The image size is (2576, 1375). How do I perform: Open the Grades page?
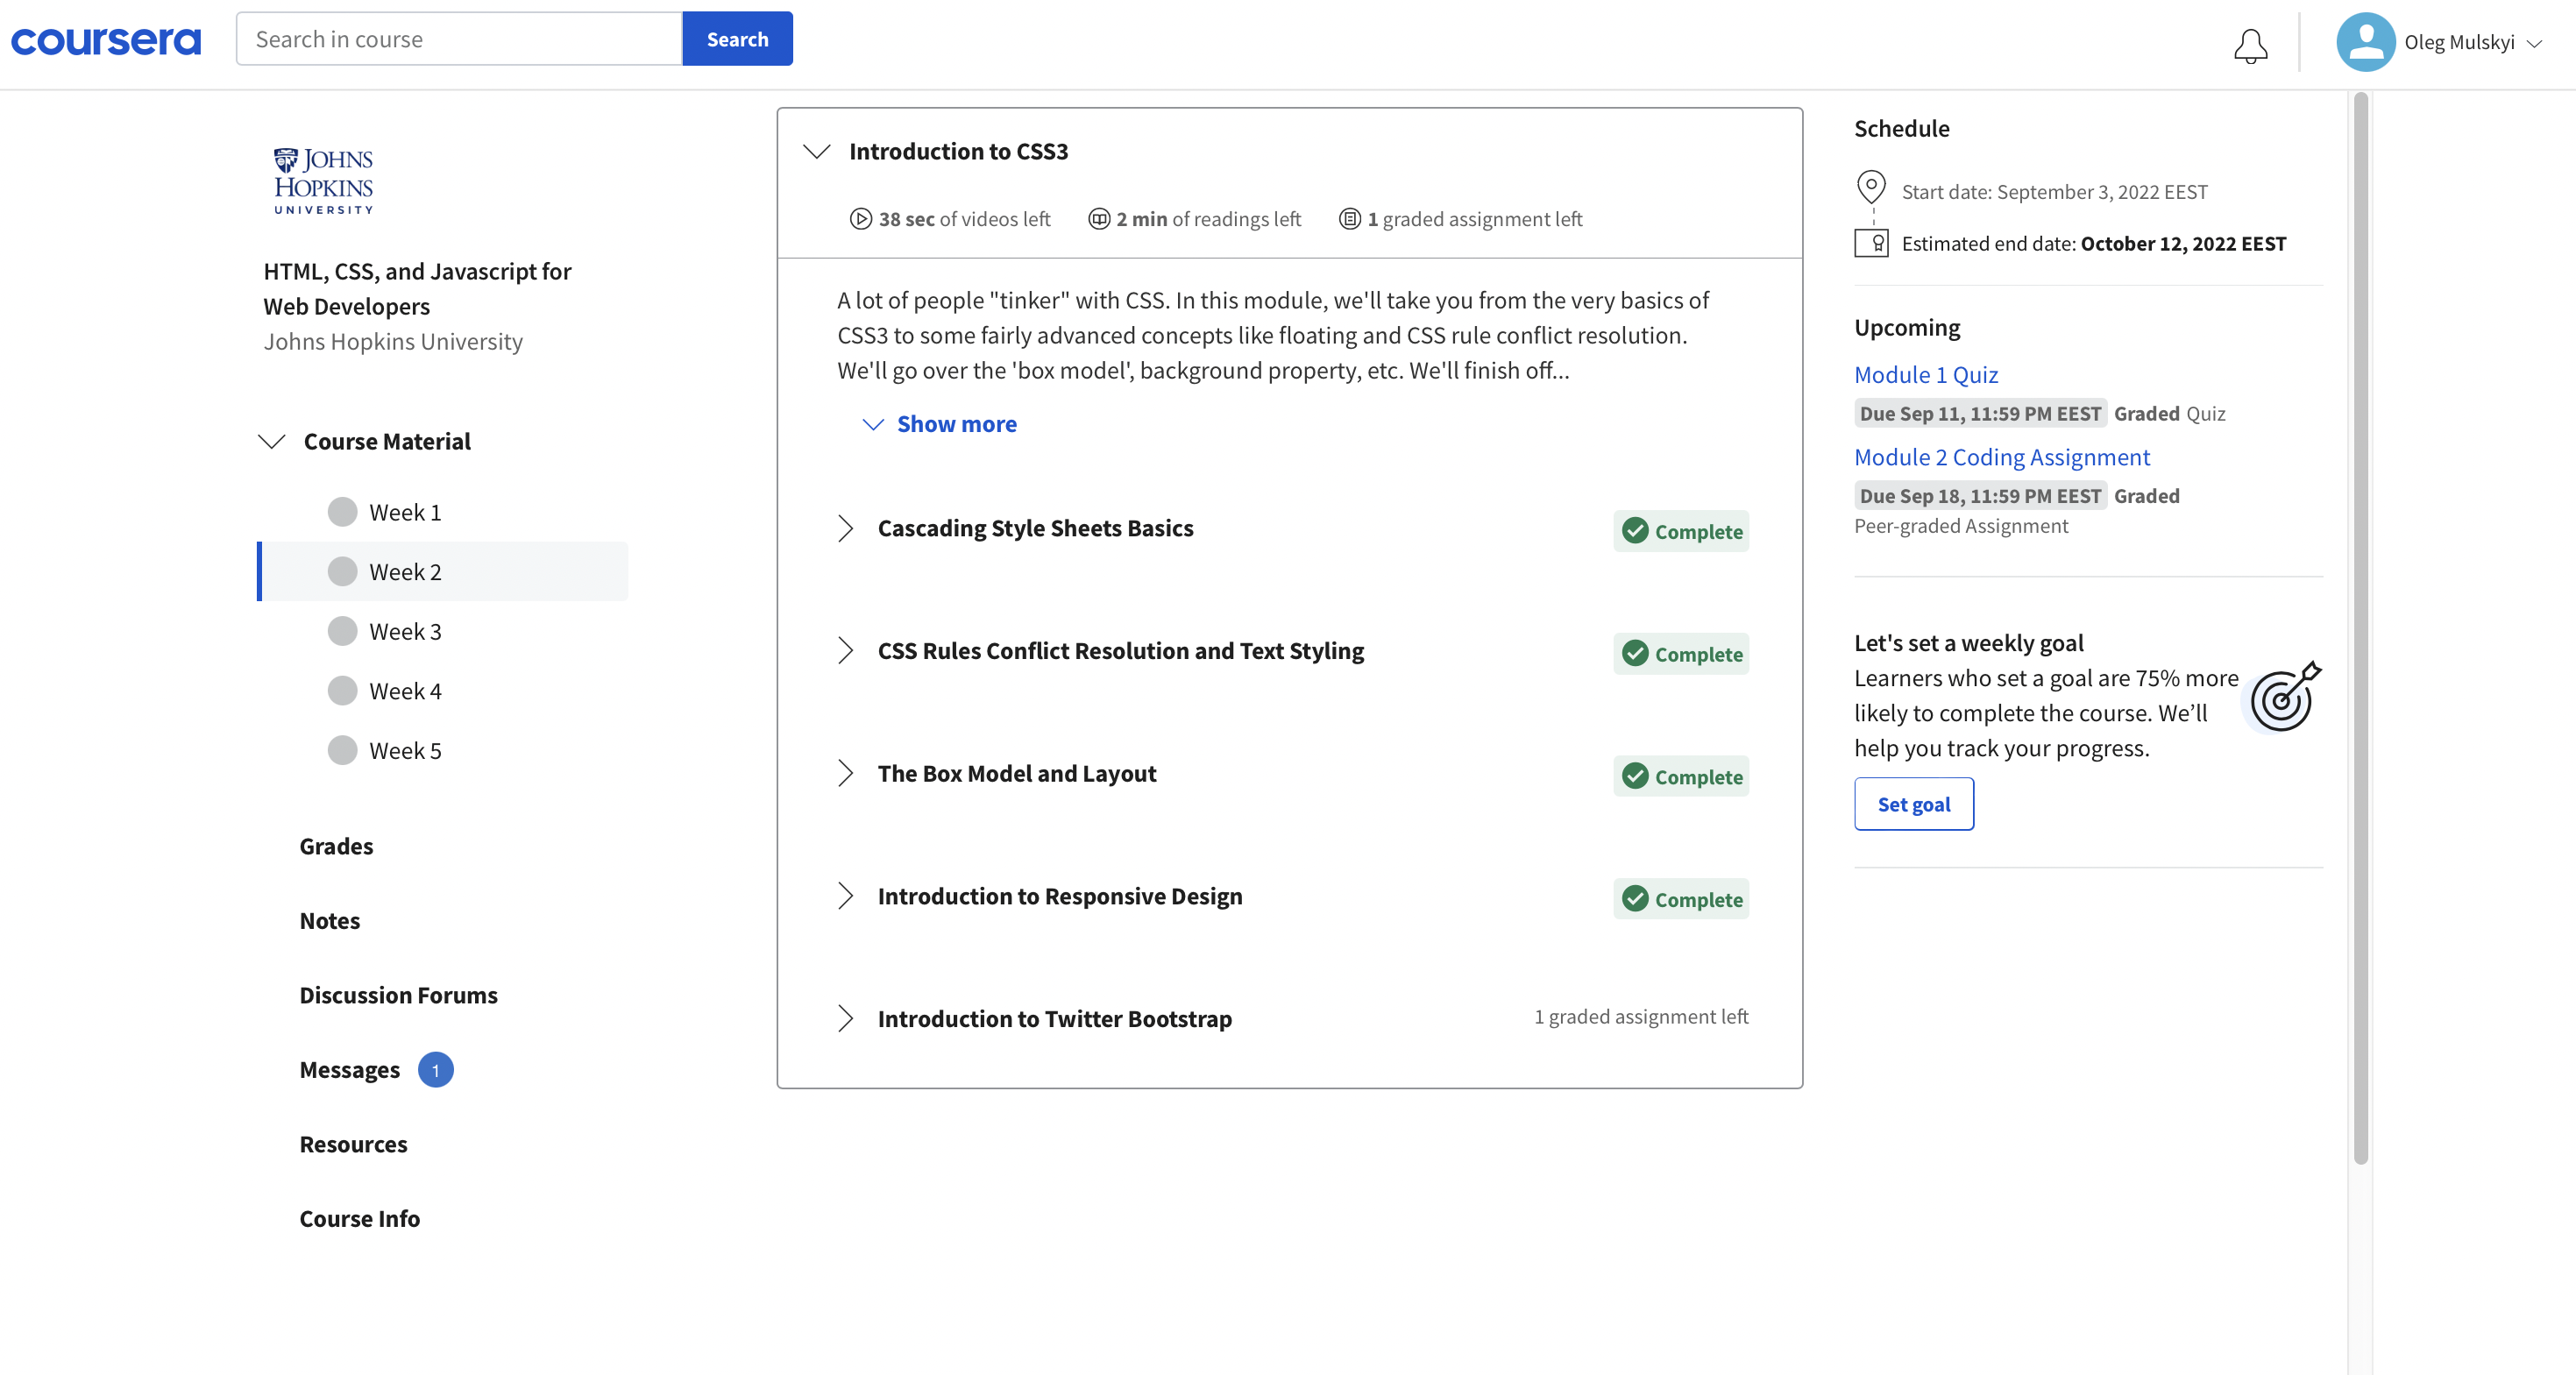click(x=336, y=846)
